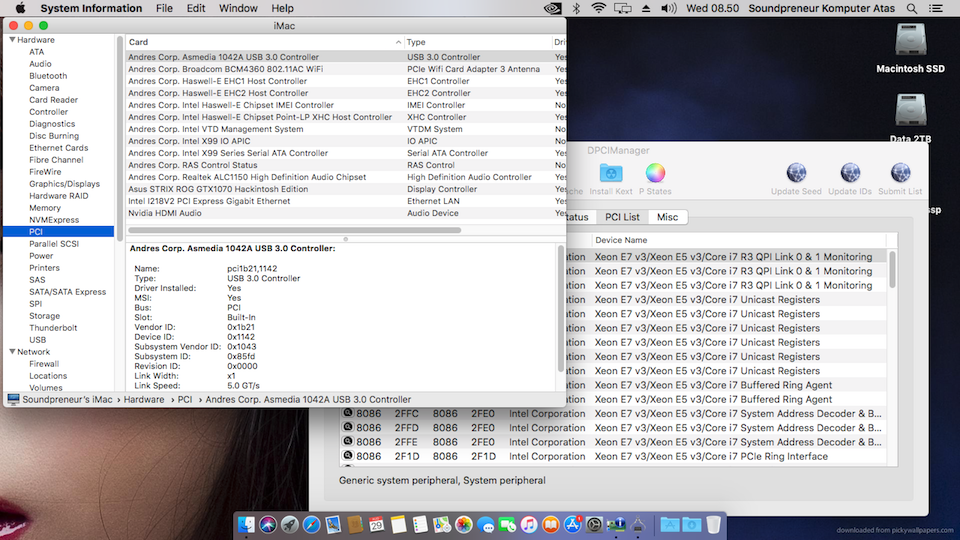Open iBooks from the Dock
Image resolution: width=960 pixels, height=540 pixels.
[550, 525]
